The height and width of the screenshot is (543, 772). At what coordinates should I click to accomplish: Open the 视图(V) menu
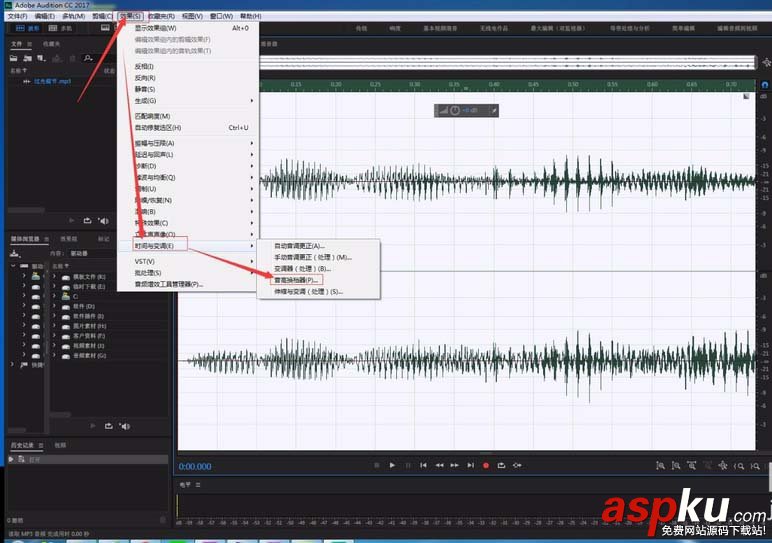pos(192,16)
